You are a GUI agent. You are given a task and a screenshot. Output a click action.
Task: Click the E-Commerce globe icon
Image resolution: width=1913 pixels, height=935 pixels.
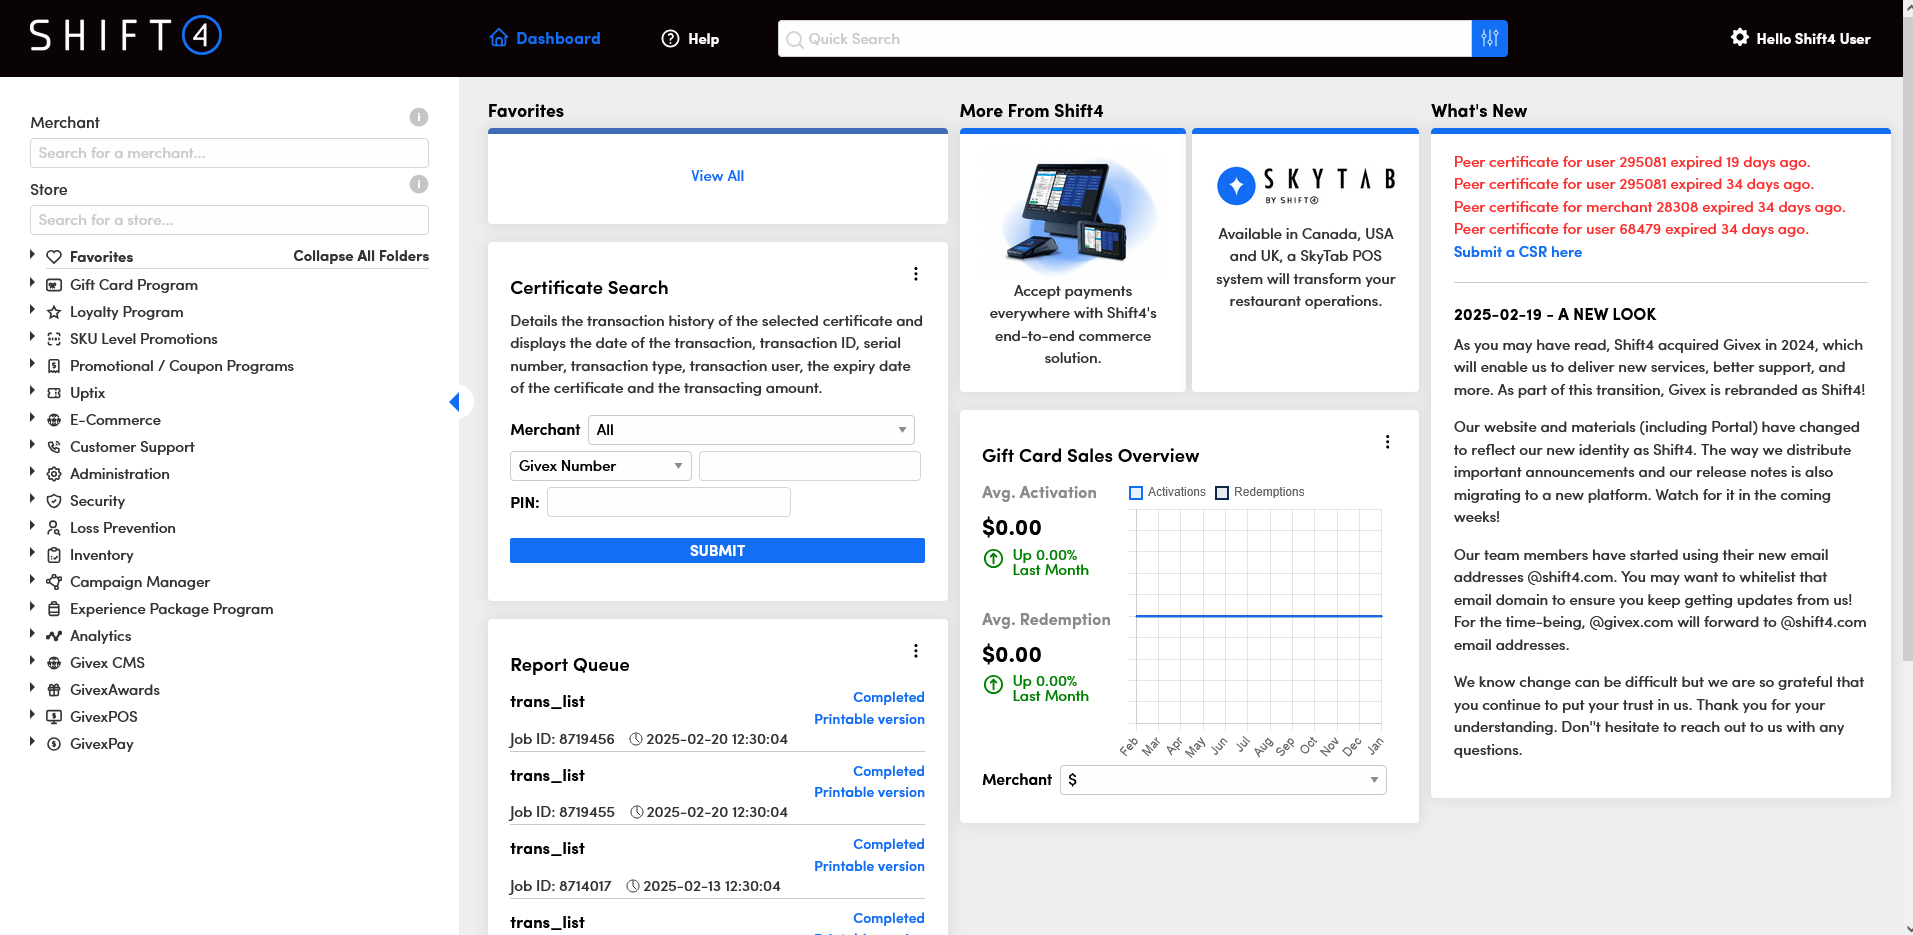coord(54,420)
